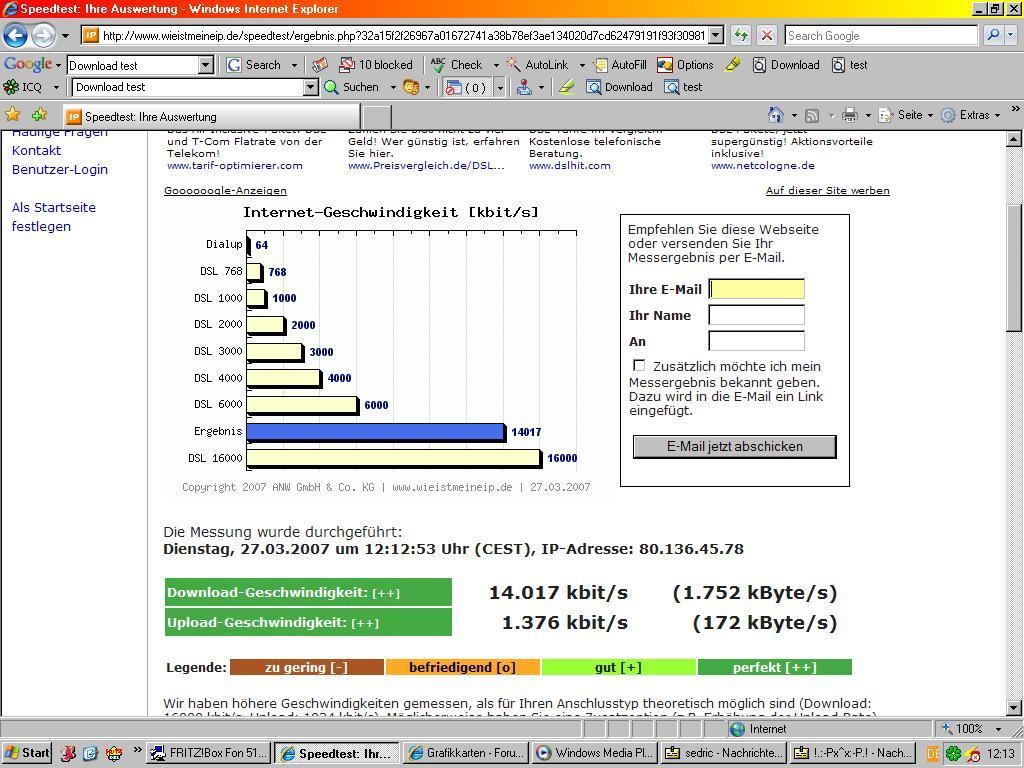1024x768 pixels.
Task: Open the Google toolbar logo menu
Action: (x=33, y=65)
